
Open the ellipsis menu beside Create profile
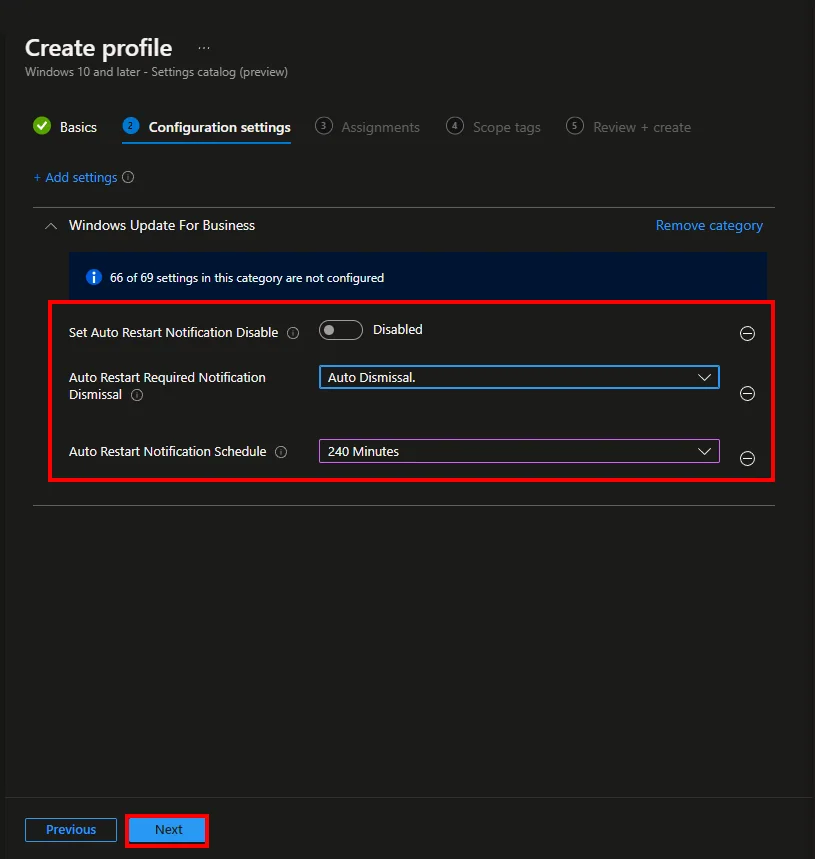click(x=204, y=48)
